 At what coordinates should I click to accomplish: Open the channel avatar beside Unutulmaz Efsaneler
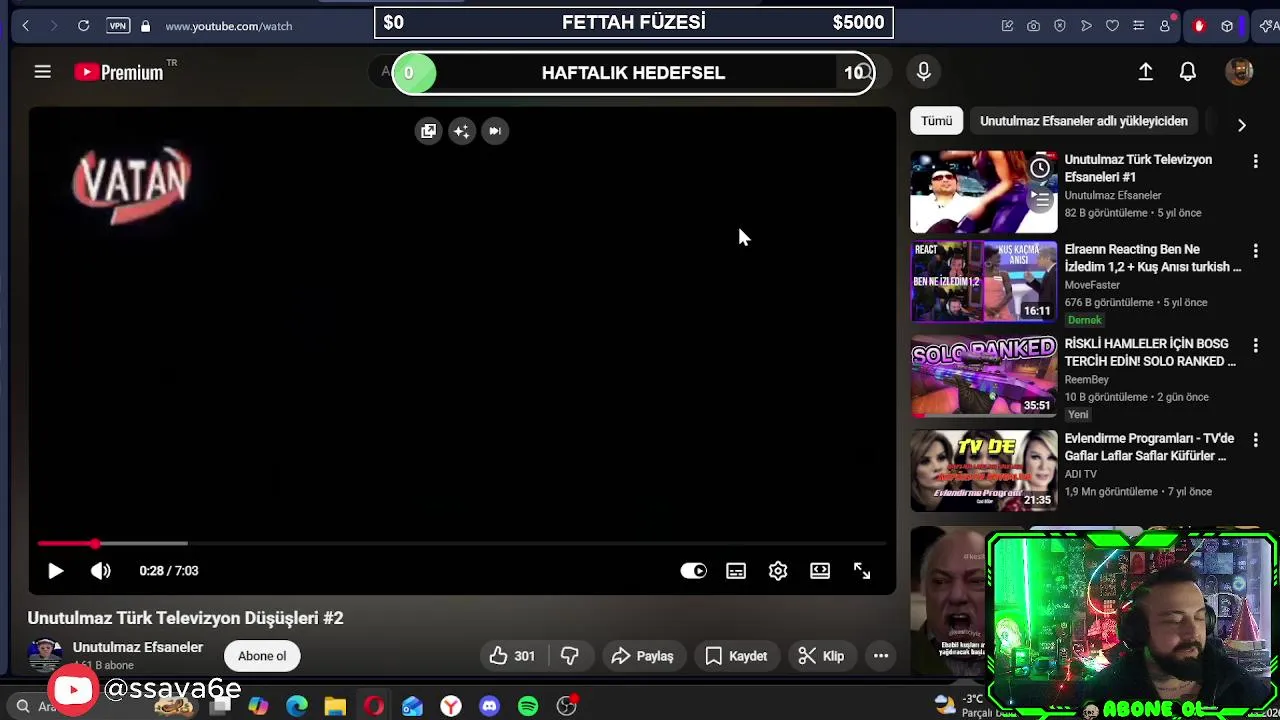[x=45, y=655]
